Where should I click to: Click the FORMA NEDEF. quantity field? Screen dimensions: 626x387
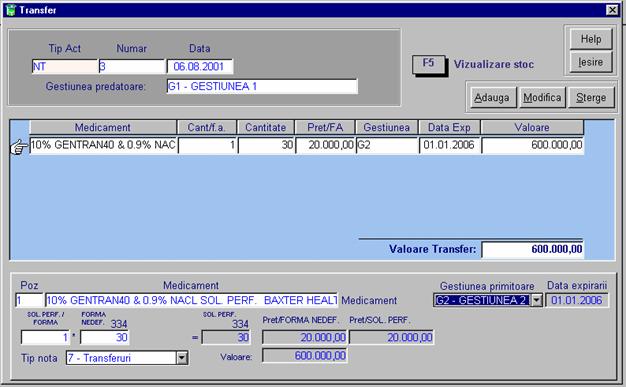(x=105, y=337)
